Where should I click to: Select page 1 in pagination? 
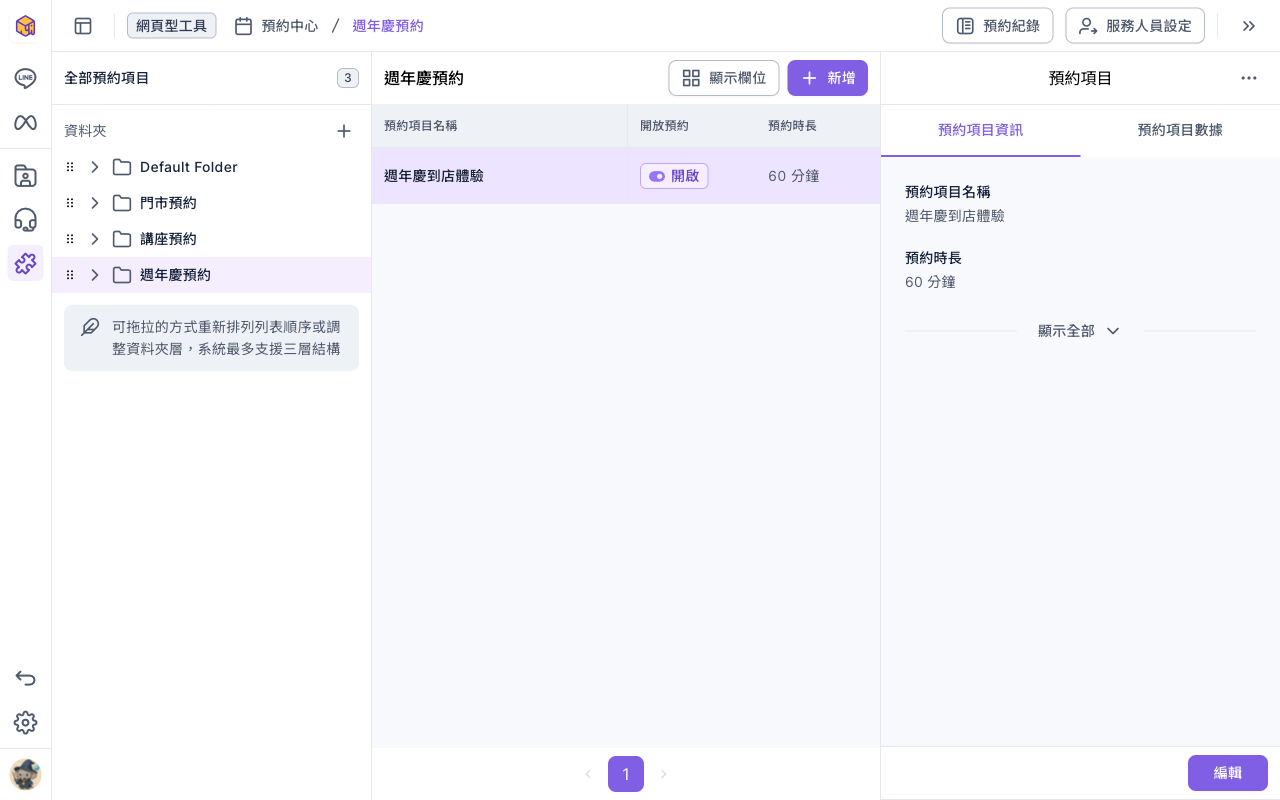(626, 774)
